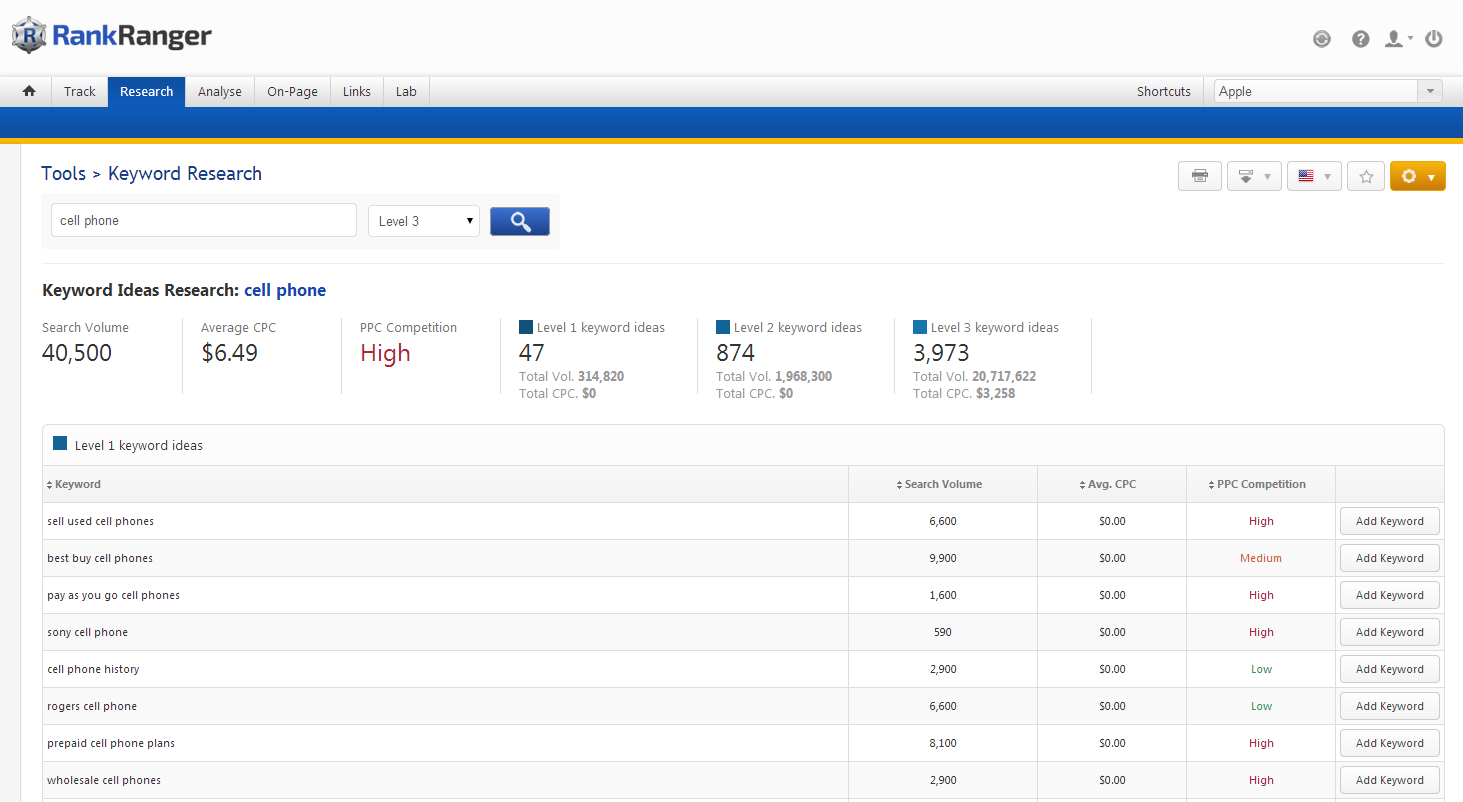Click the Level 2 keyword ideas color square
1463x802 pixels.
(723, 327)
